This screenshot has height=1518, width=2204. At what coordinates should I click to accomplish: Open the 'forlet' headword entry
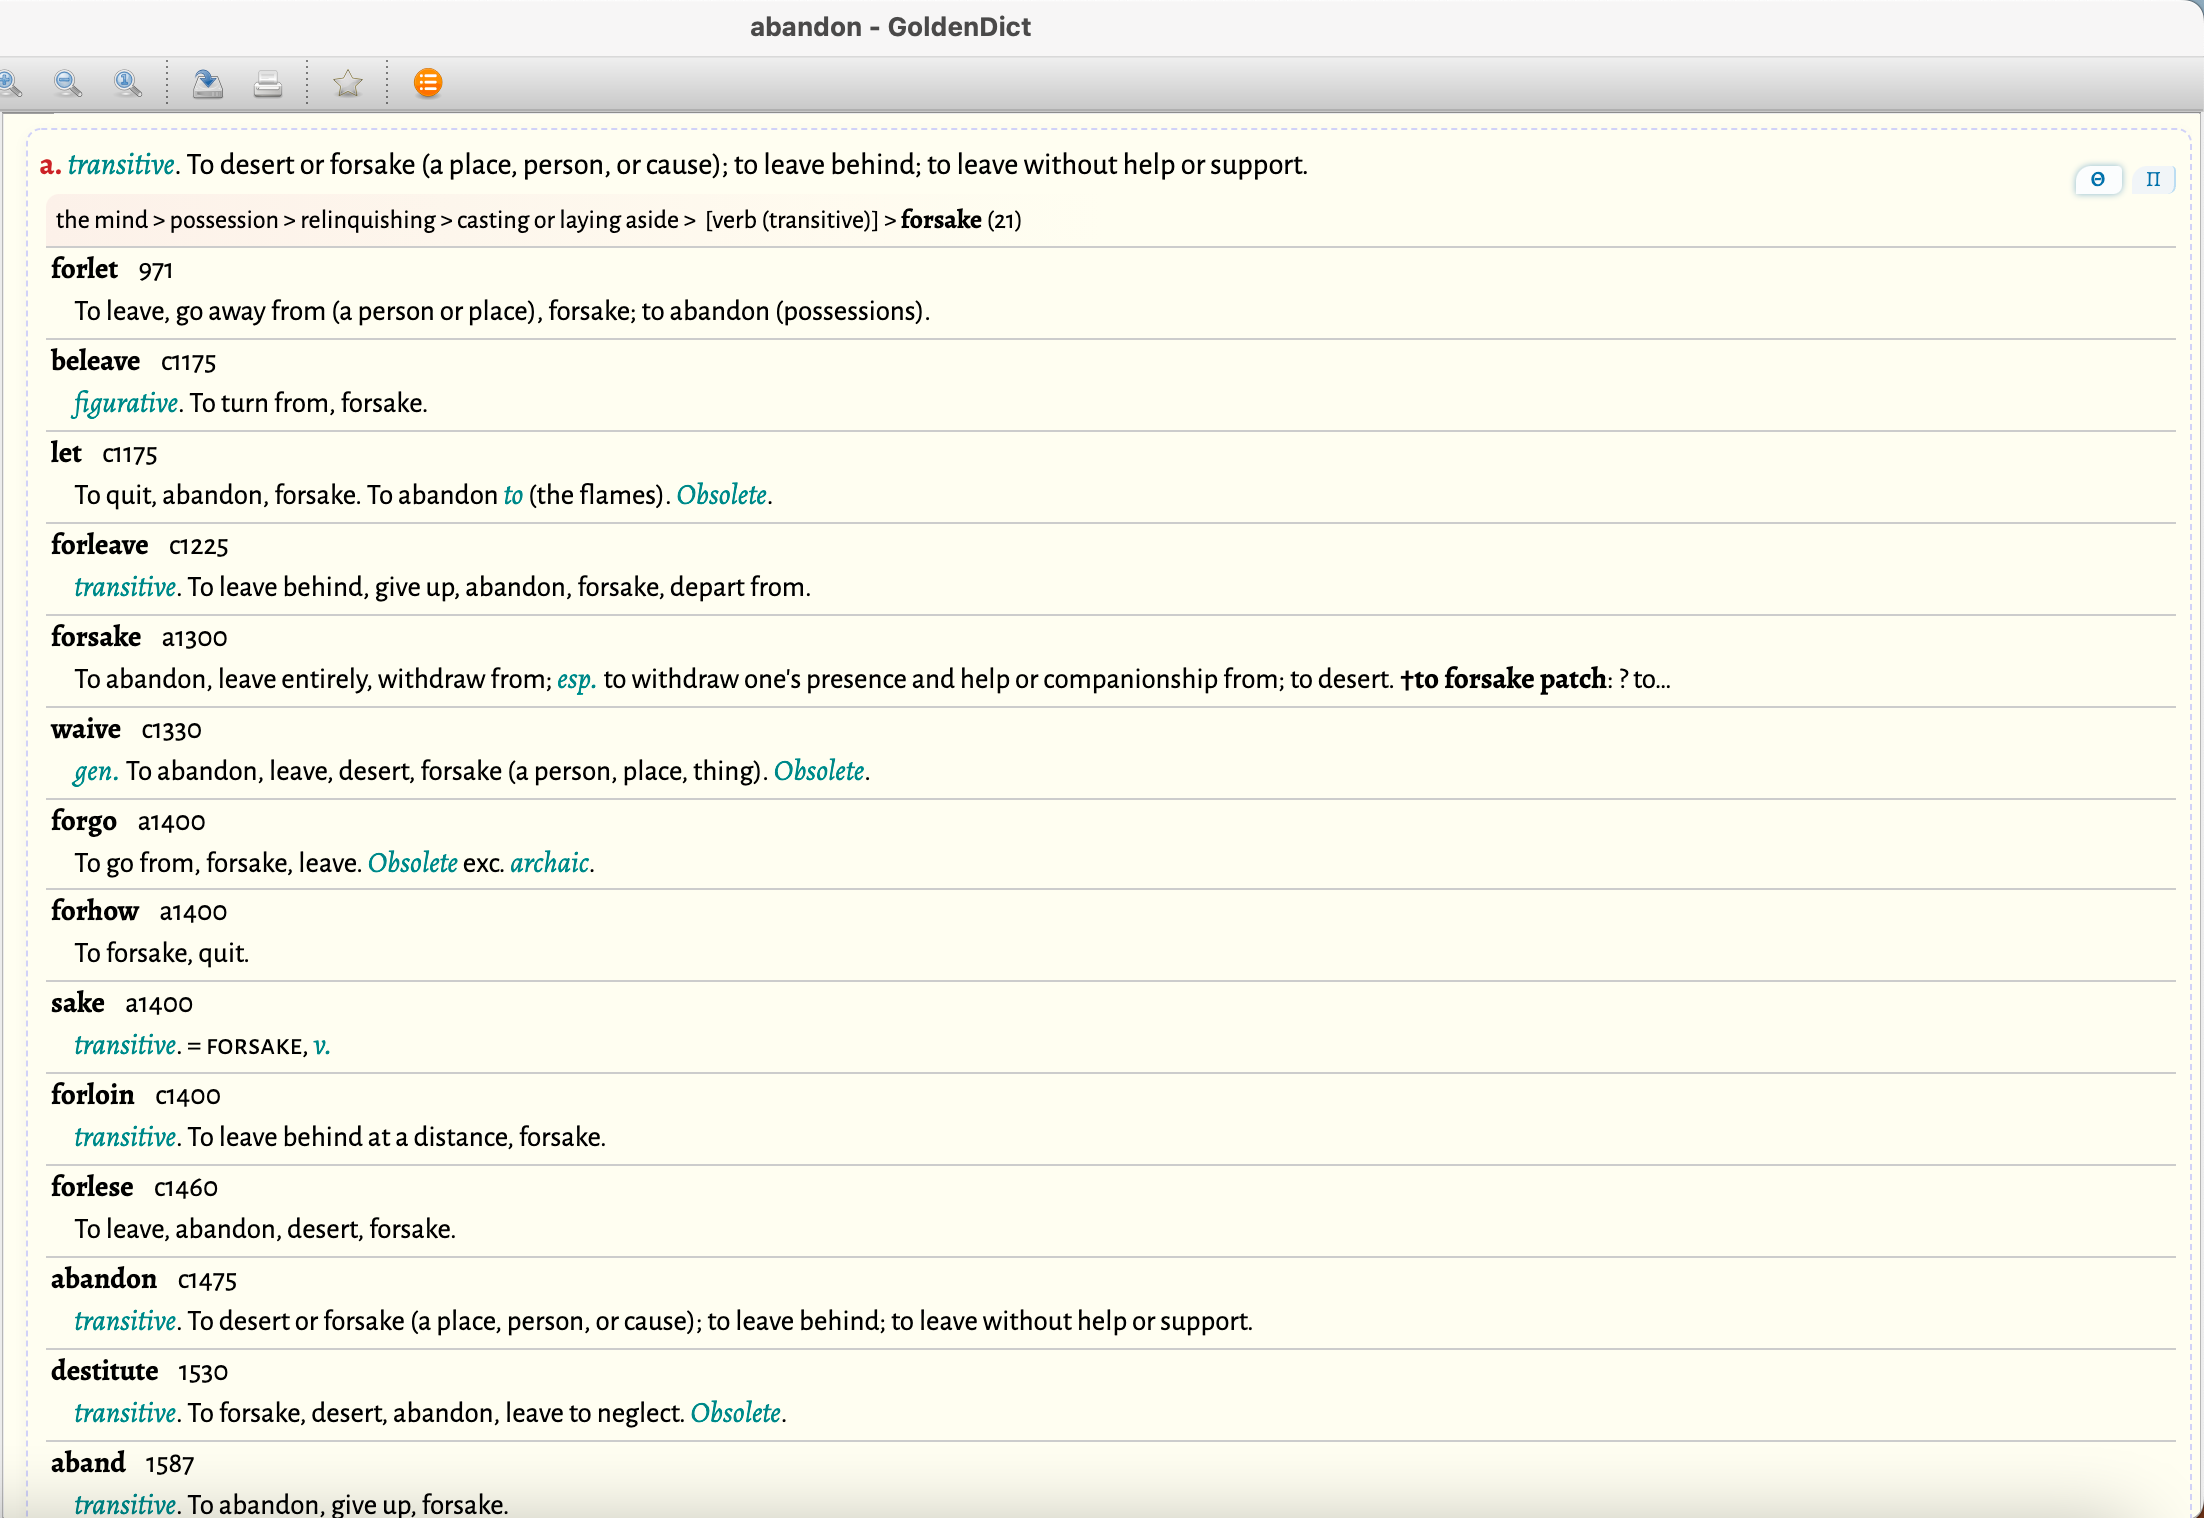coord(84,269)
